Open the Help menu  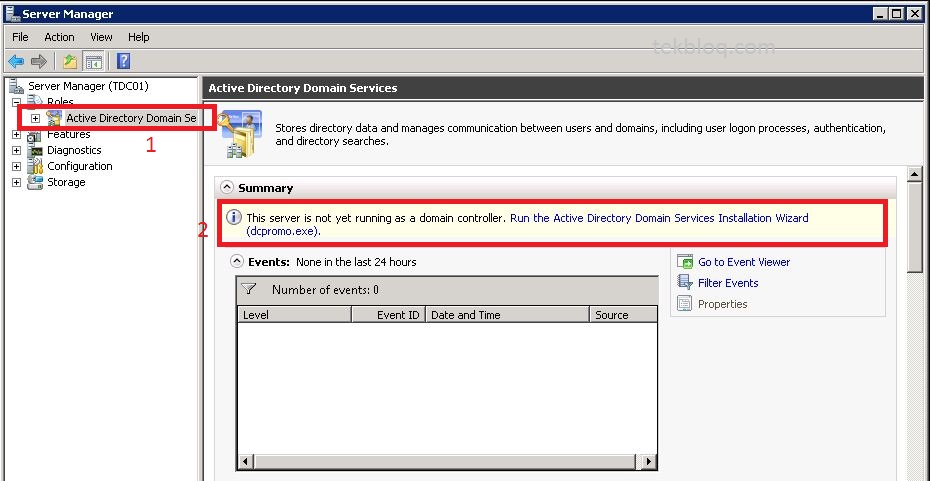tap(139, 37)
